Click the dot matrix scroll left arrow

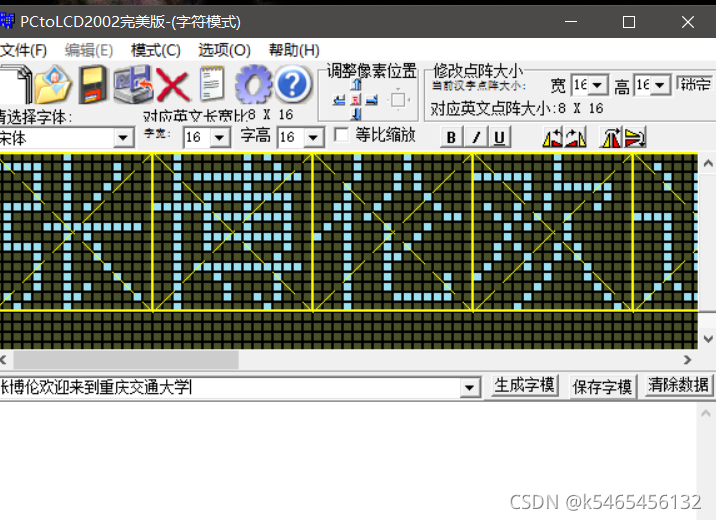click(x=4, y=360)
